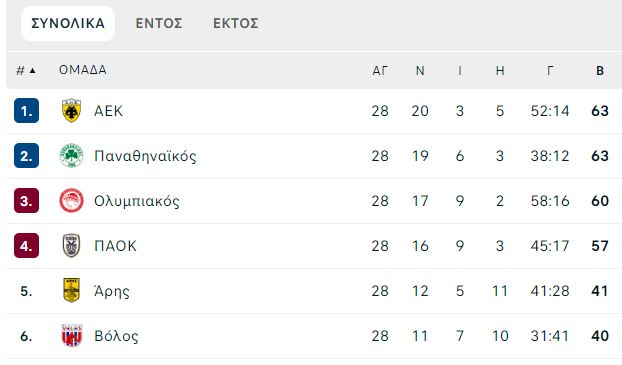
Task: Sort by the Γ goals column header
Action: coord(550,71)
